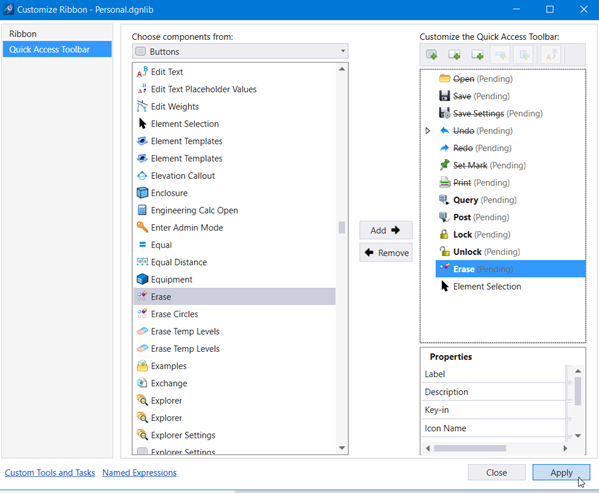
Task: Click the Properties horizontal scrollbar thumb
Action: pyautogui.click(x=469, y=448)
